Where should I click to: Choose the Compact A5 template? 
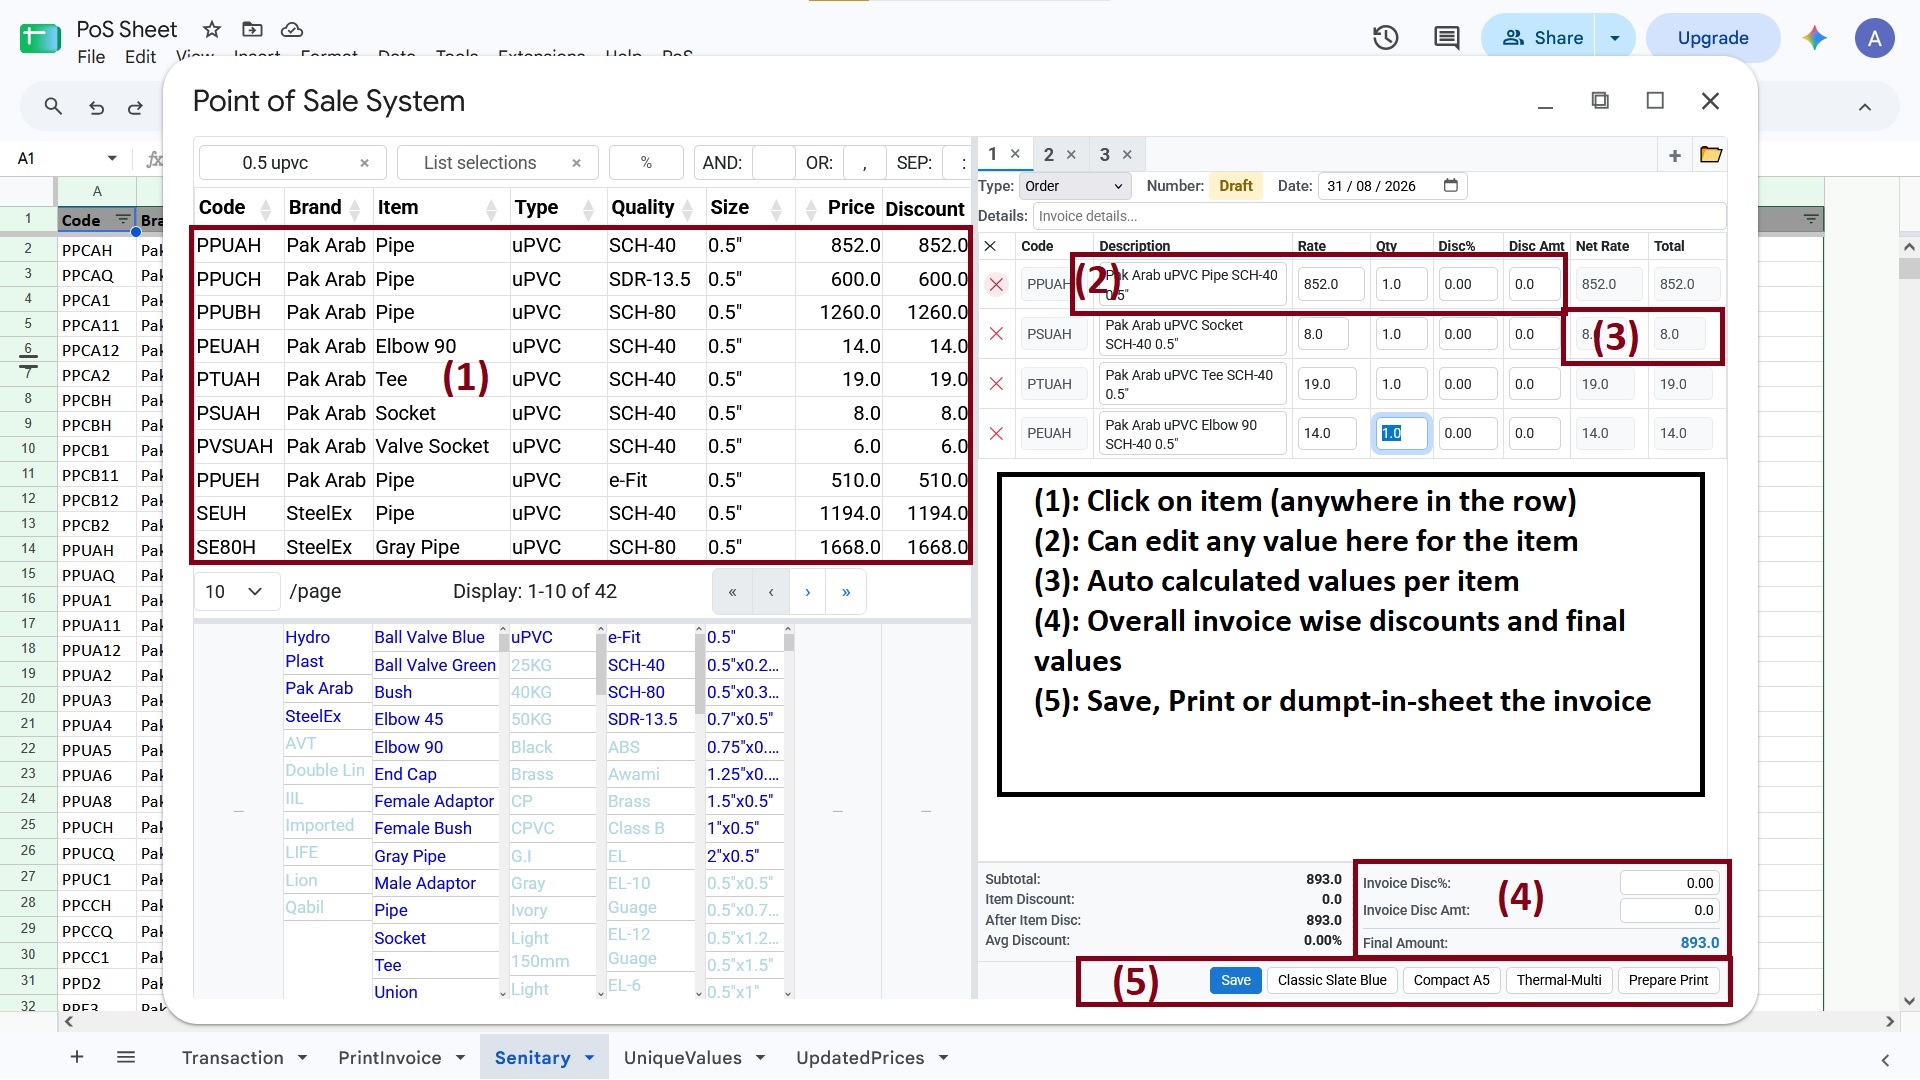(x=1451, y=981)
